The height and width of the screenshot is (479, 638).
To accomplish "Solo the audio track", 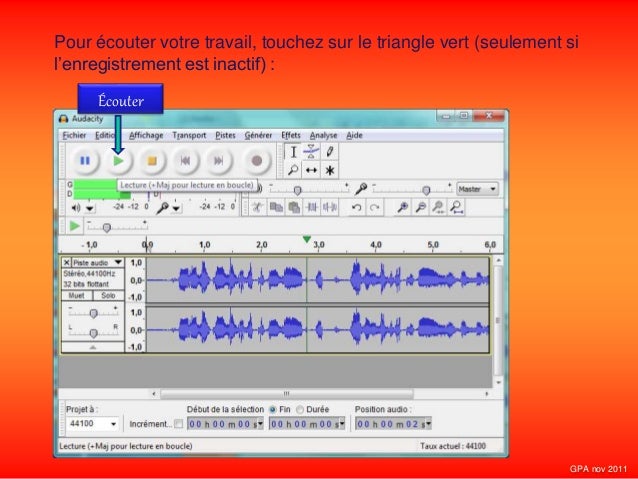I will 108,295.
